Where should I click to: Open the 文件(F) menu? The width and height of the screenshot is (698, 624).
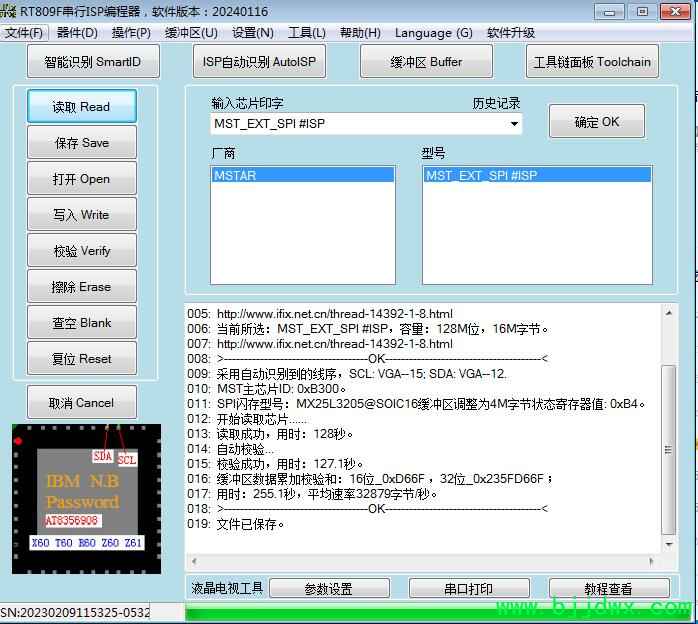[24, 32]
